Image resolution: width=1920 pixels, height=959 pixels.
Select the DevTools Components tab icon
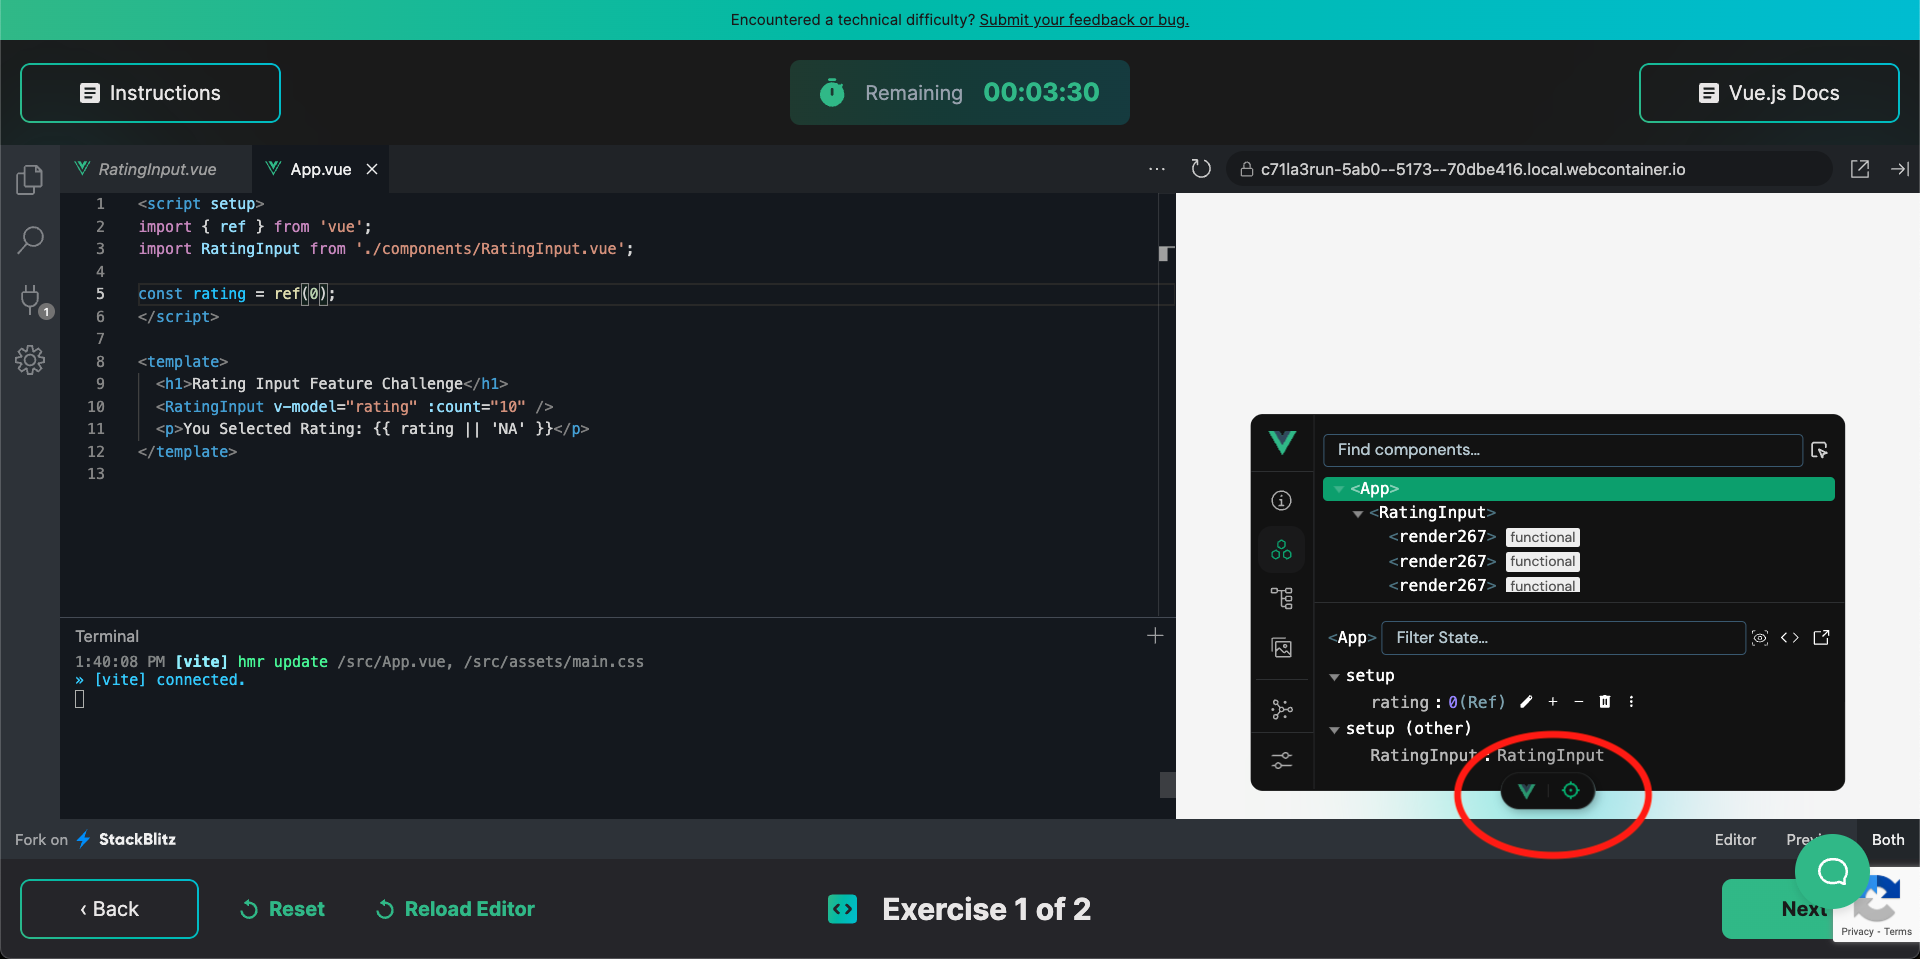point(1282,550)
